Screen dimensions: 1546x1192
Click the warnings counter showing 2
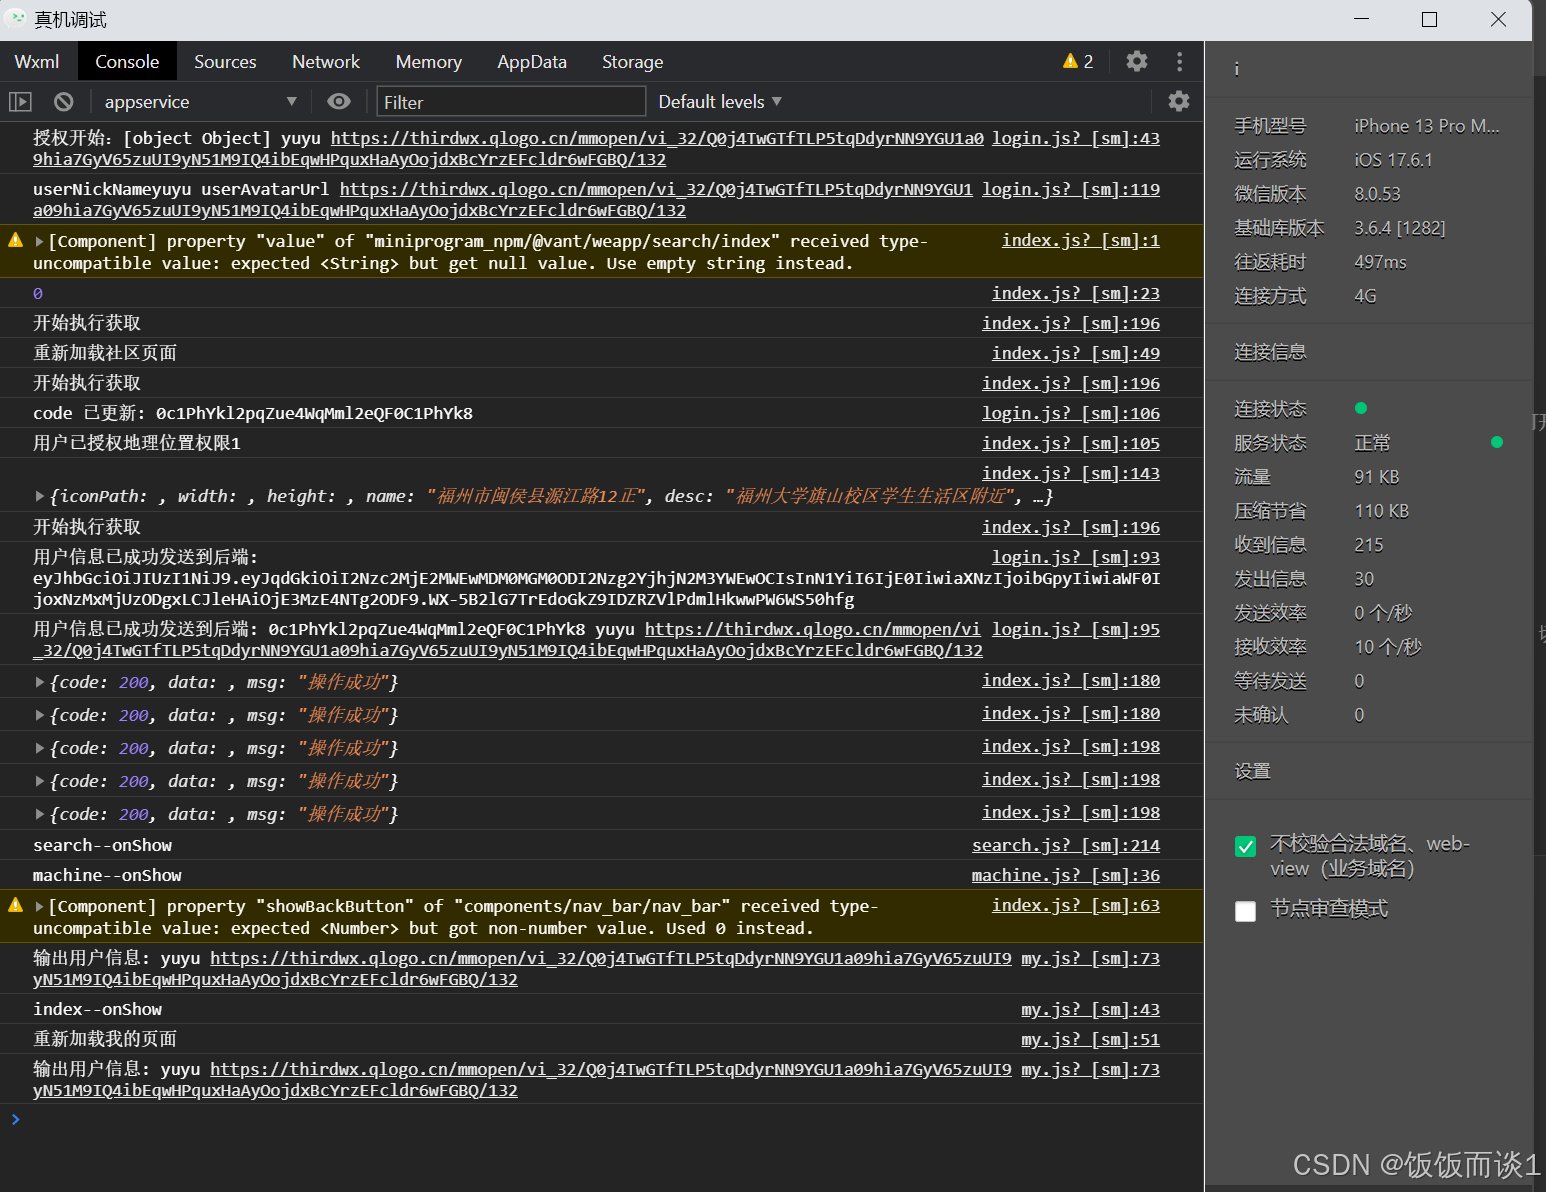tap(1078, 61)
